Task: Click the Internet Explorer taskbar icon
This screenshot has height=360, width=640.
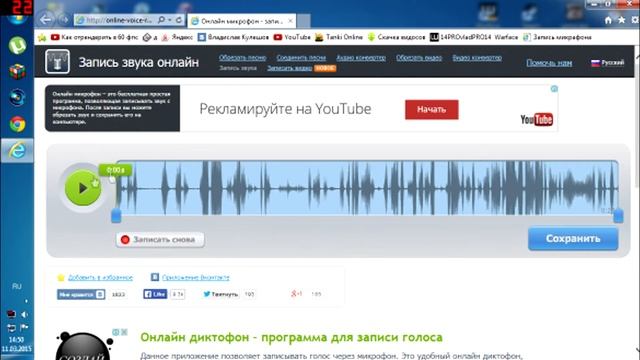Action: tap(17, 151)
